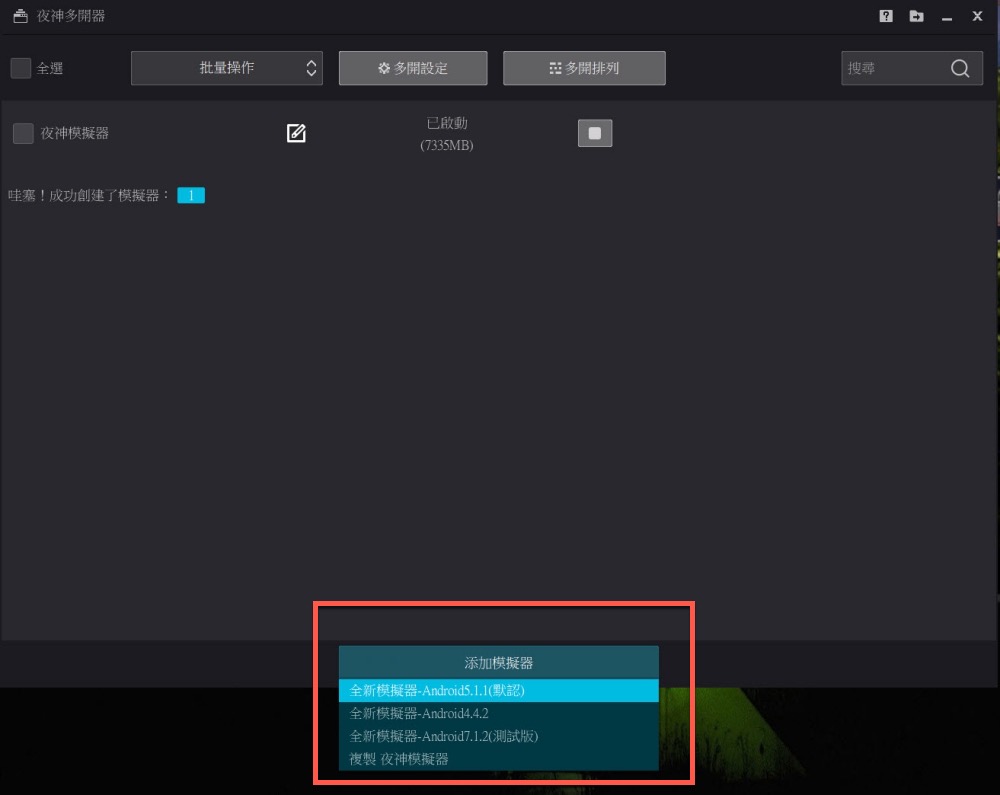The width and height of the screenshot is (1000, 795).
Task: Toggle the 全選 checkbox
Action: click(x=21, y=68)
